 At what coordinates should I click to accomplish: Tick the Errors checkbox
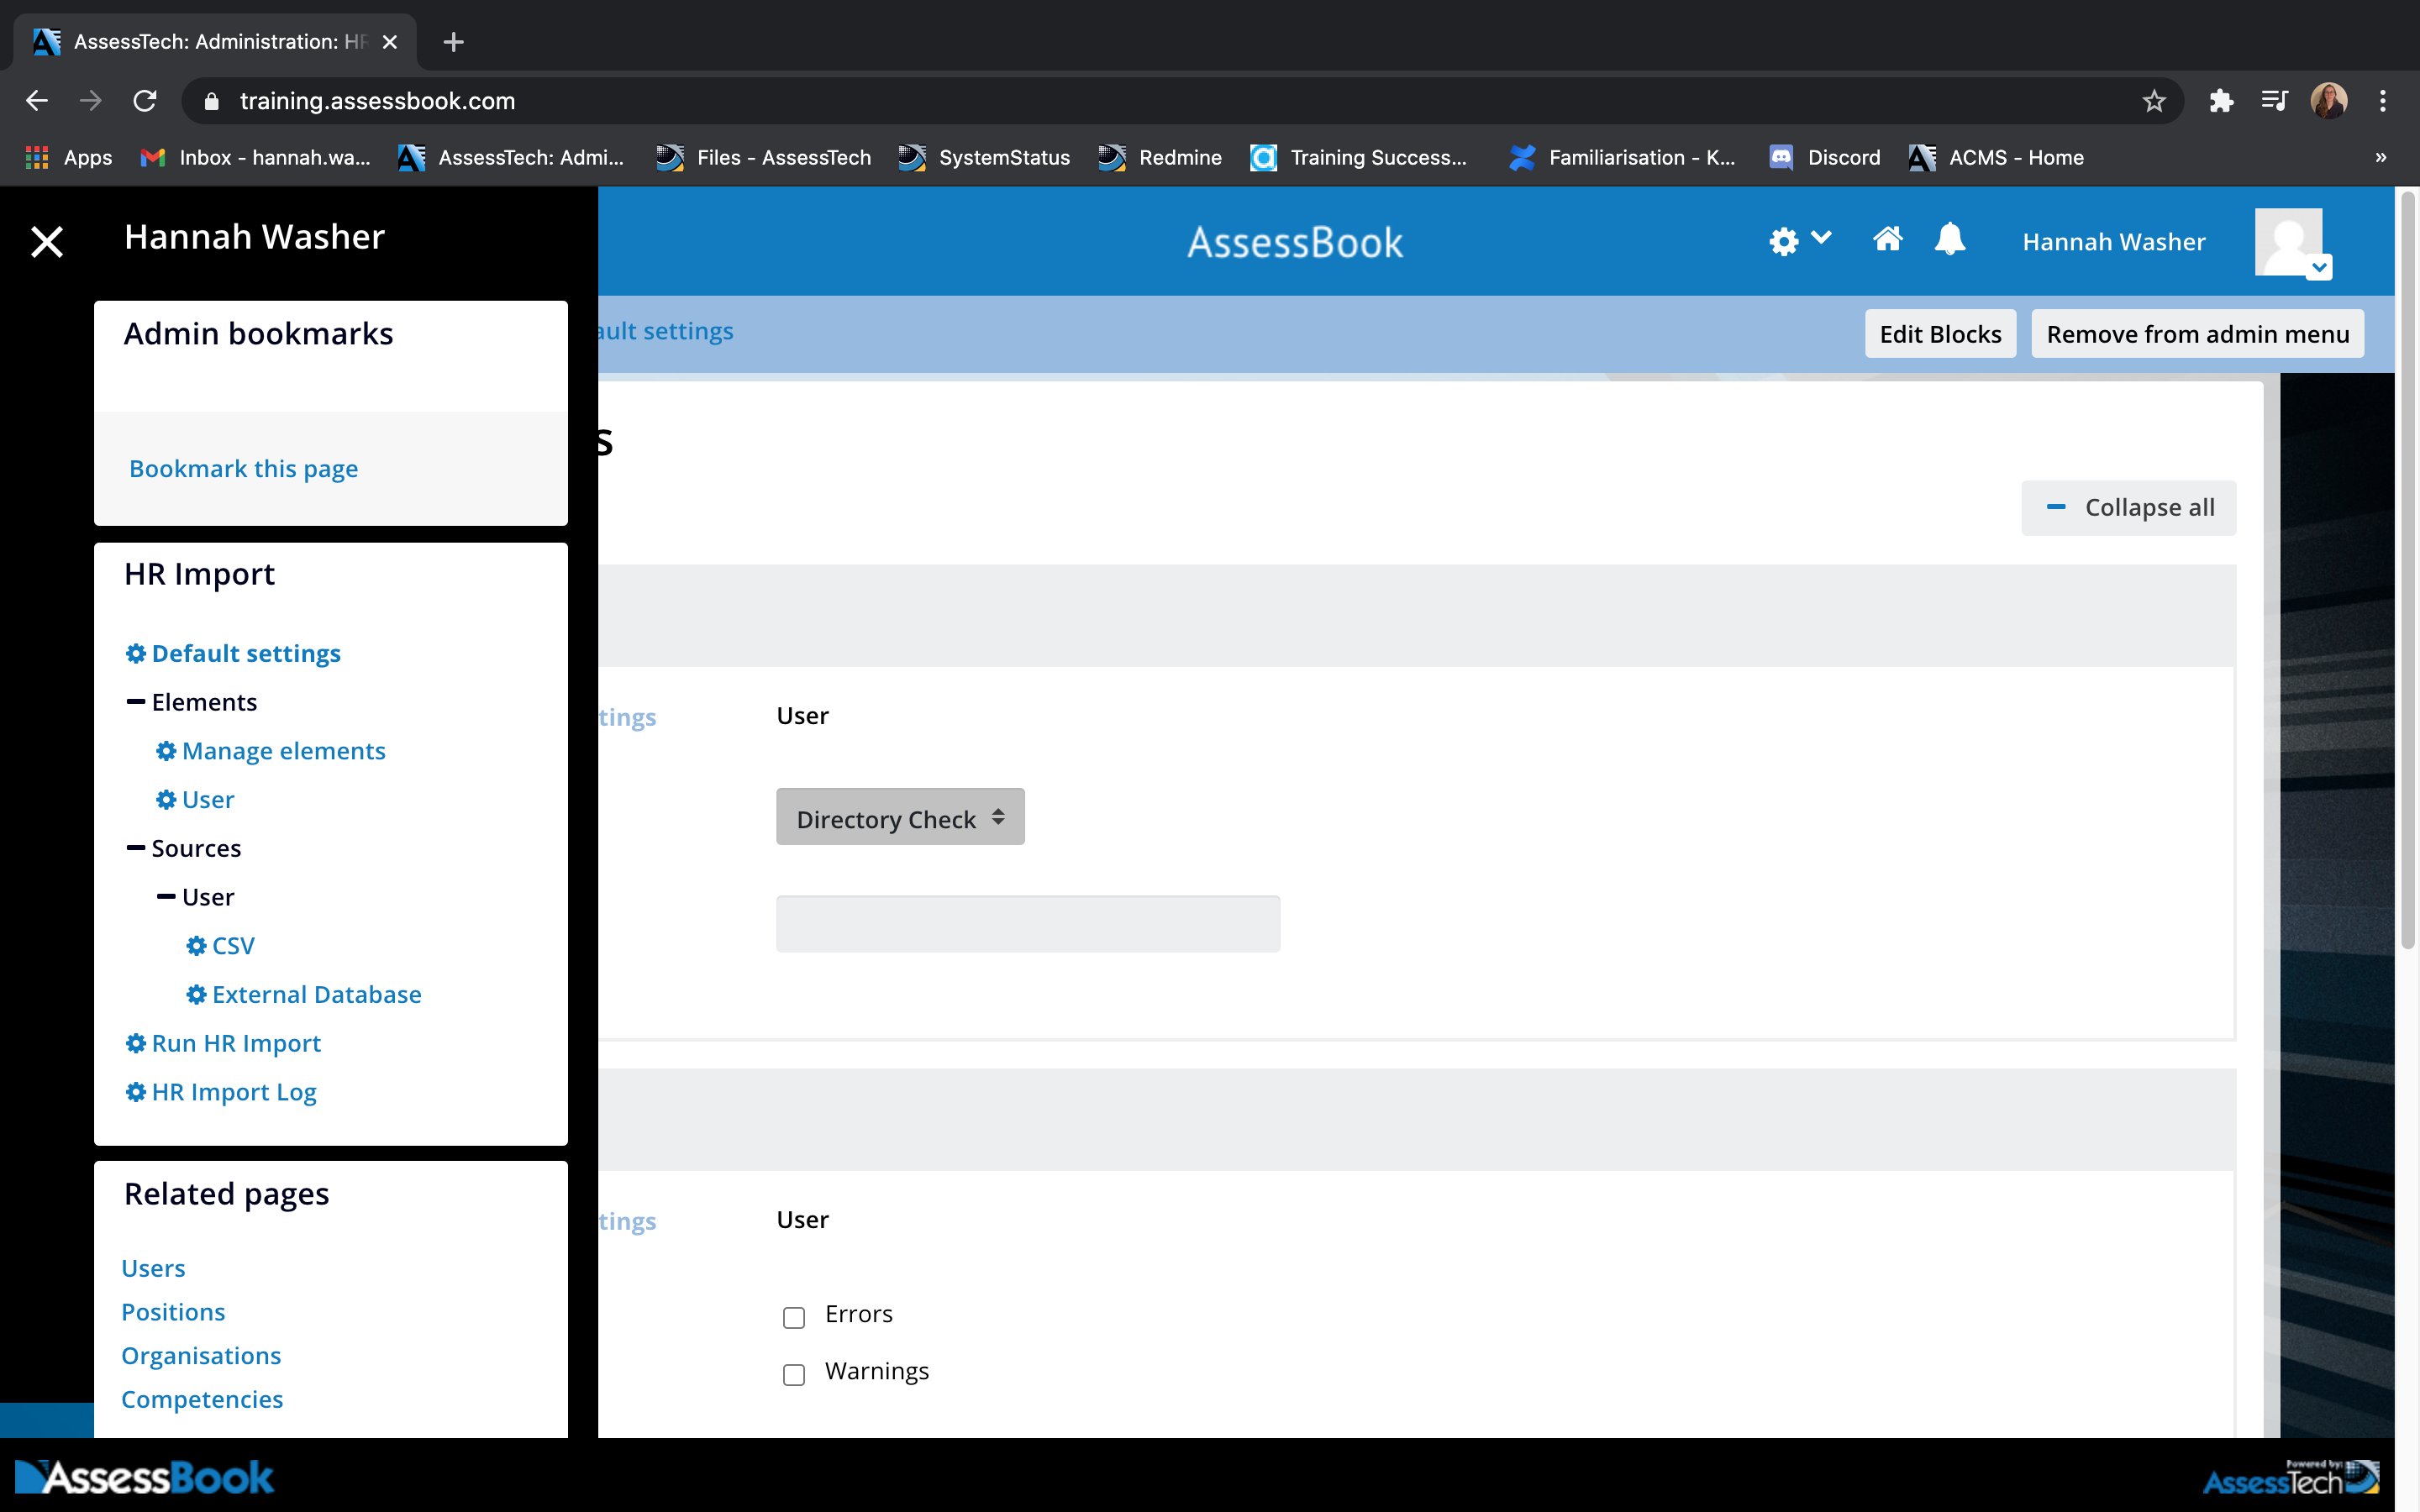coord(794,1317)
